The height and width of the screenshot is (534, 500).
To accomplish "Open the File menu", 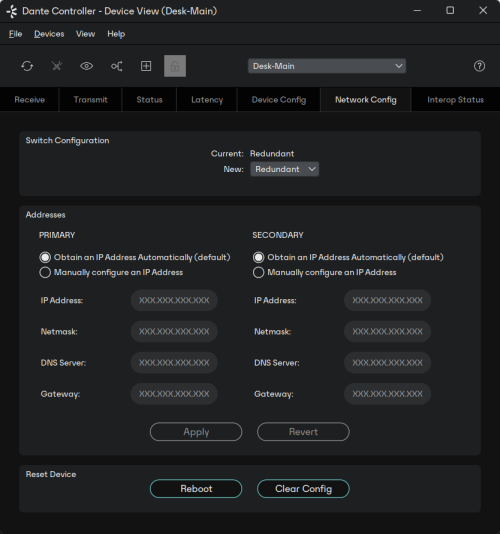I will [16, 34].
